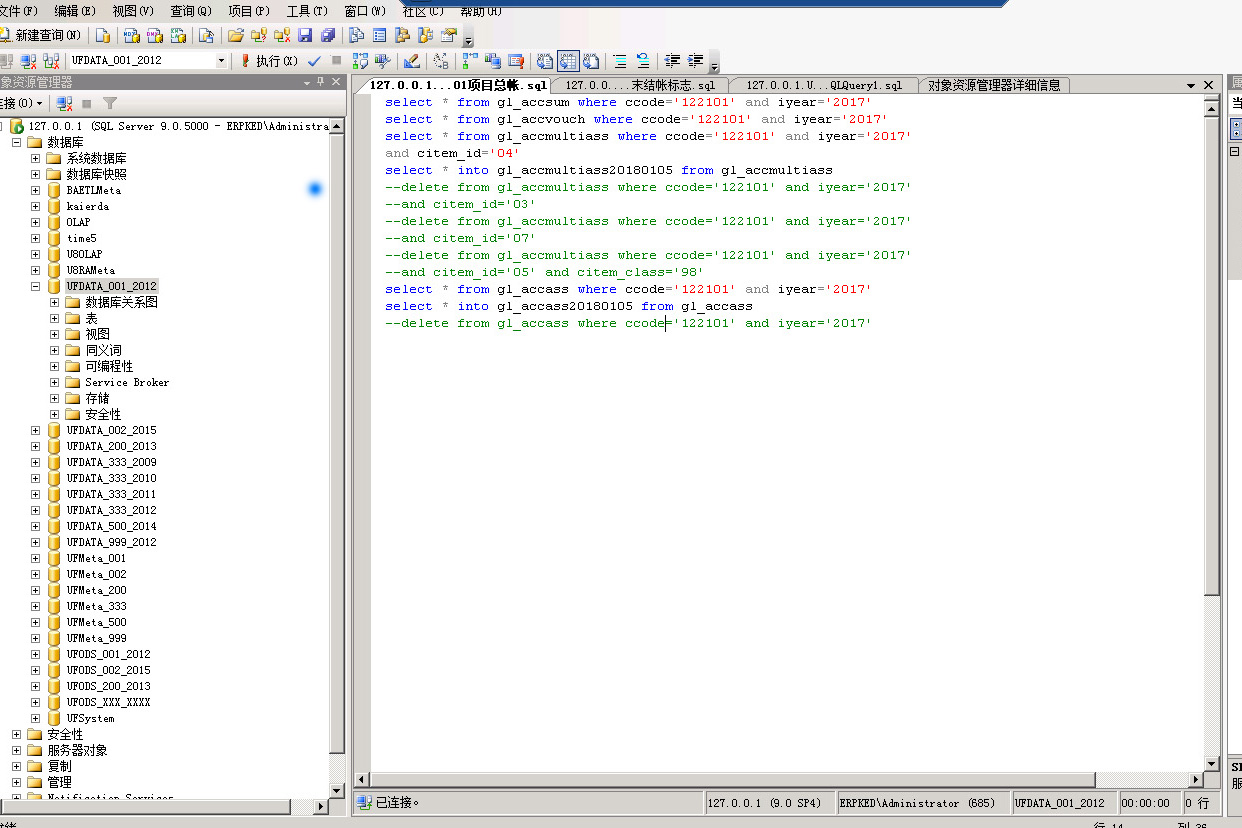Toggle Results to Text output mode

pos(545,61)
